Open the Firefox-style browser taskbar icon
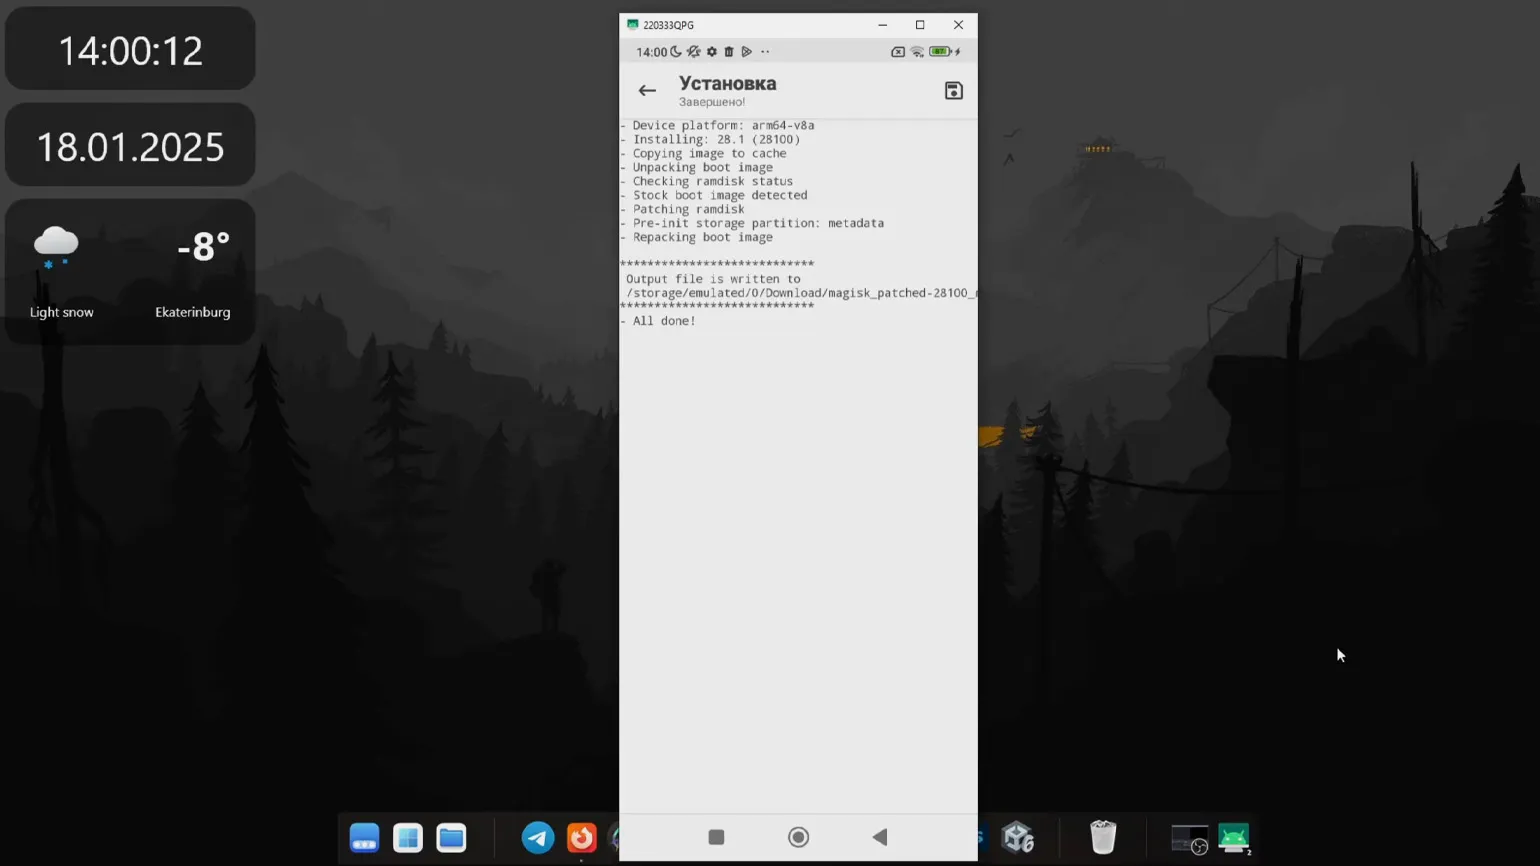Image resolution: width=1540 pixels, height=866 pixels. [581, 837]
